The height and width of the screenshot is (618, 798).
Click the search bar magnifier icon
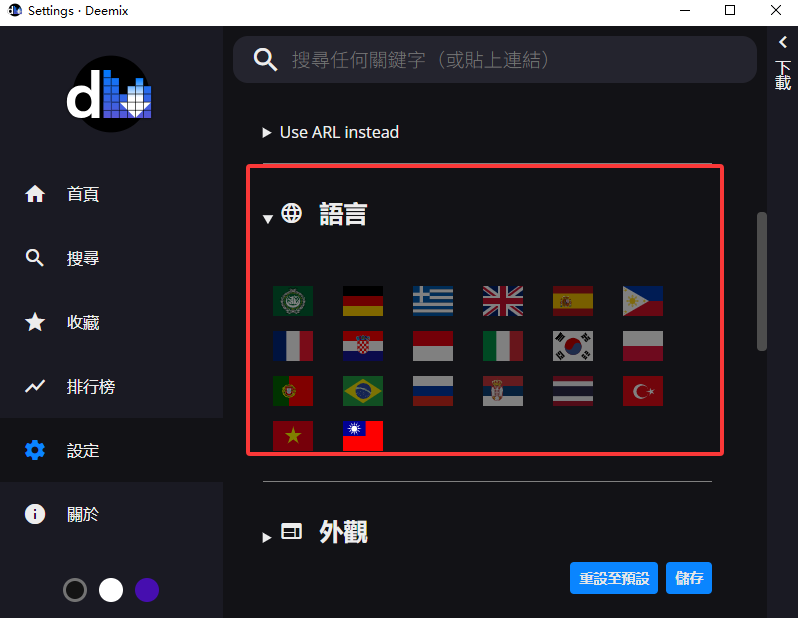tap(265, 60)
